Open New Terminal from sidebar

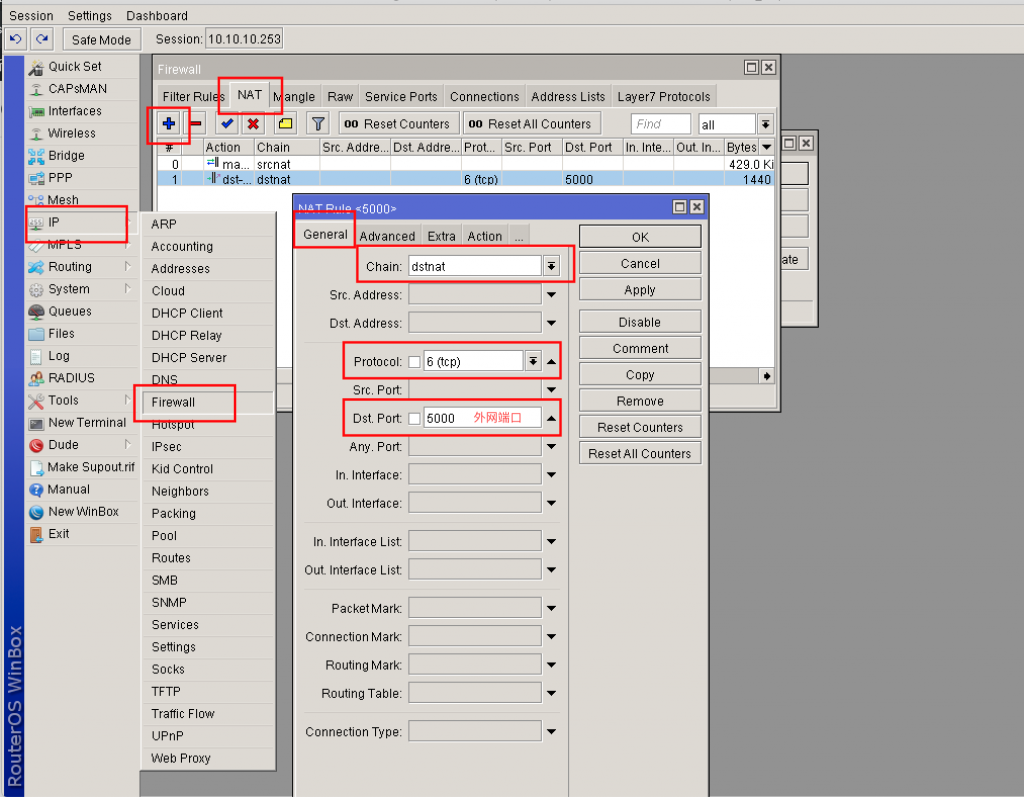pos(87,423)
